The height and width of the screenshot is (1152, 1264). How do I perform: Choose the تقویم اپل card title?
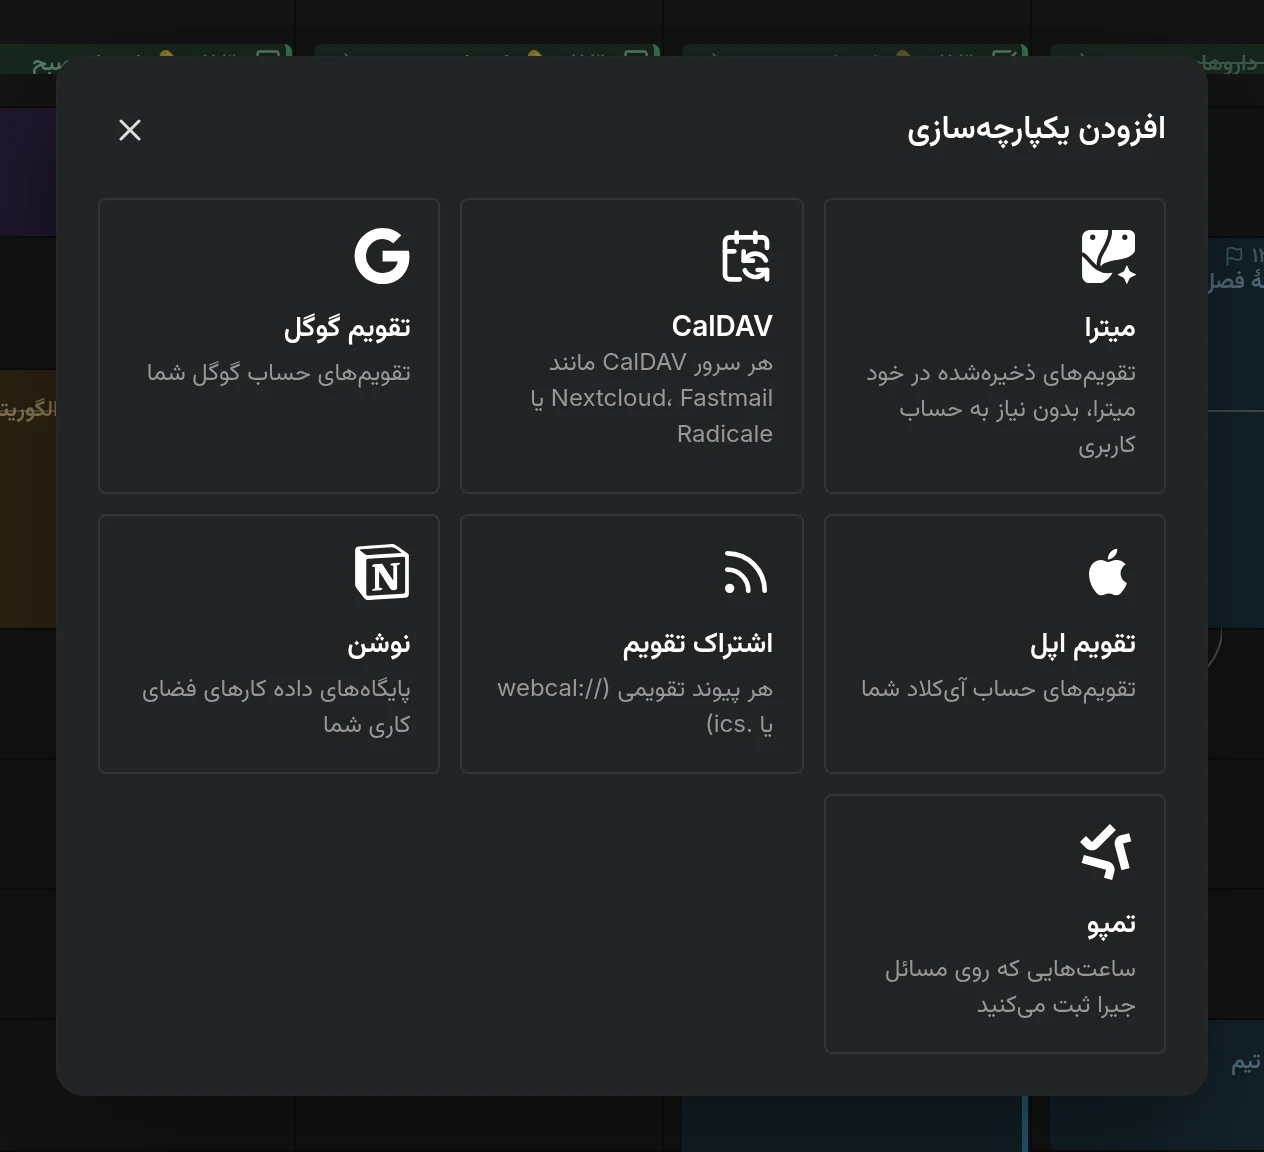click(1083, 644)
